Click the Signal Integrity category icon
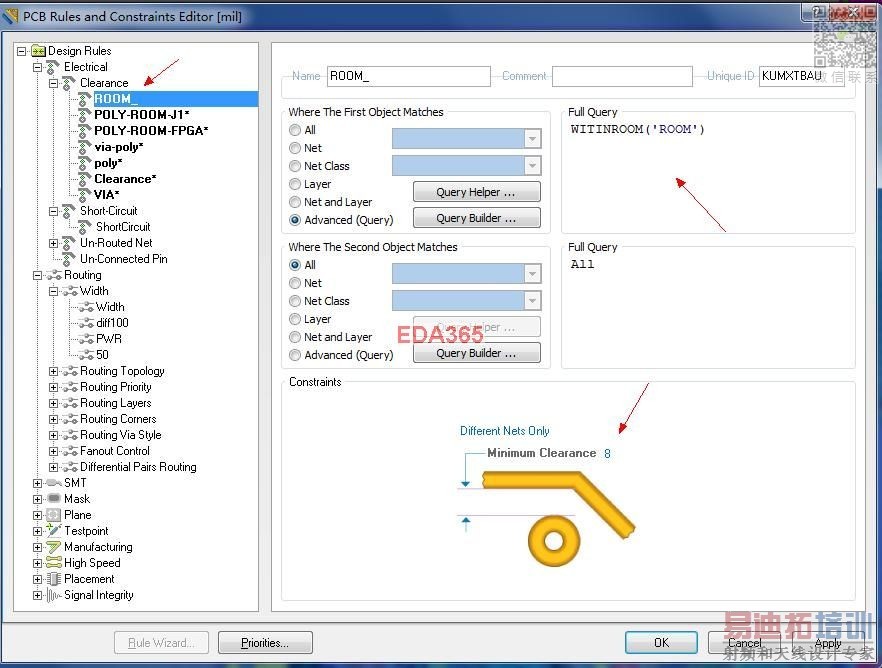This screenshot has width=882, height=668. click(54, 595)
